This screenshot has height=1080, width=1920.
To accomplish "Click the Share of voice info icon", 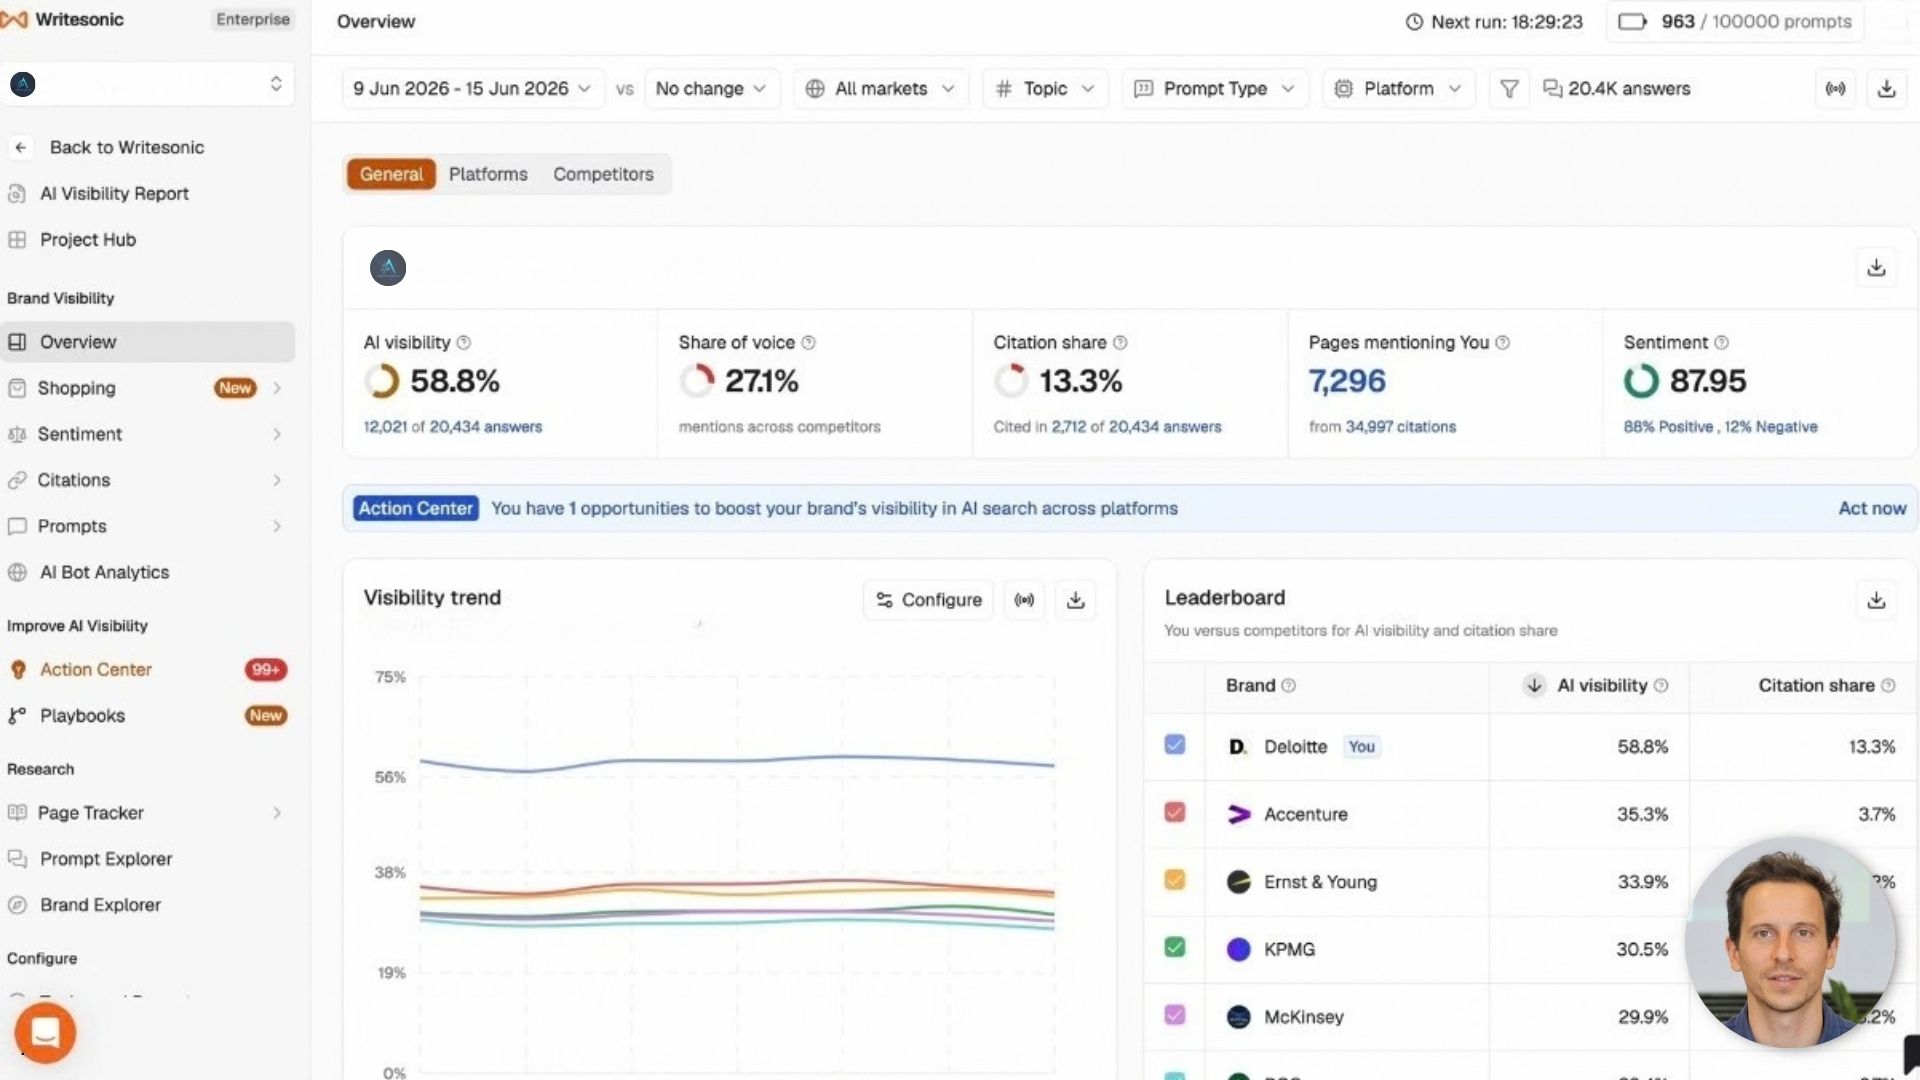I will (809, 343).
